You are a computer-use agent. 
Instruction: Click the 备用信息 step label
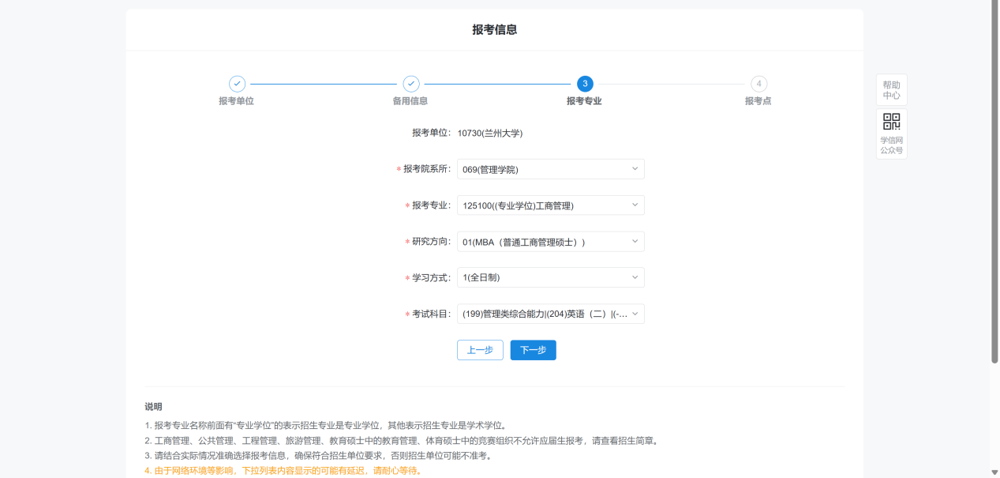[x=411, y=101]
